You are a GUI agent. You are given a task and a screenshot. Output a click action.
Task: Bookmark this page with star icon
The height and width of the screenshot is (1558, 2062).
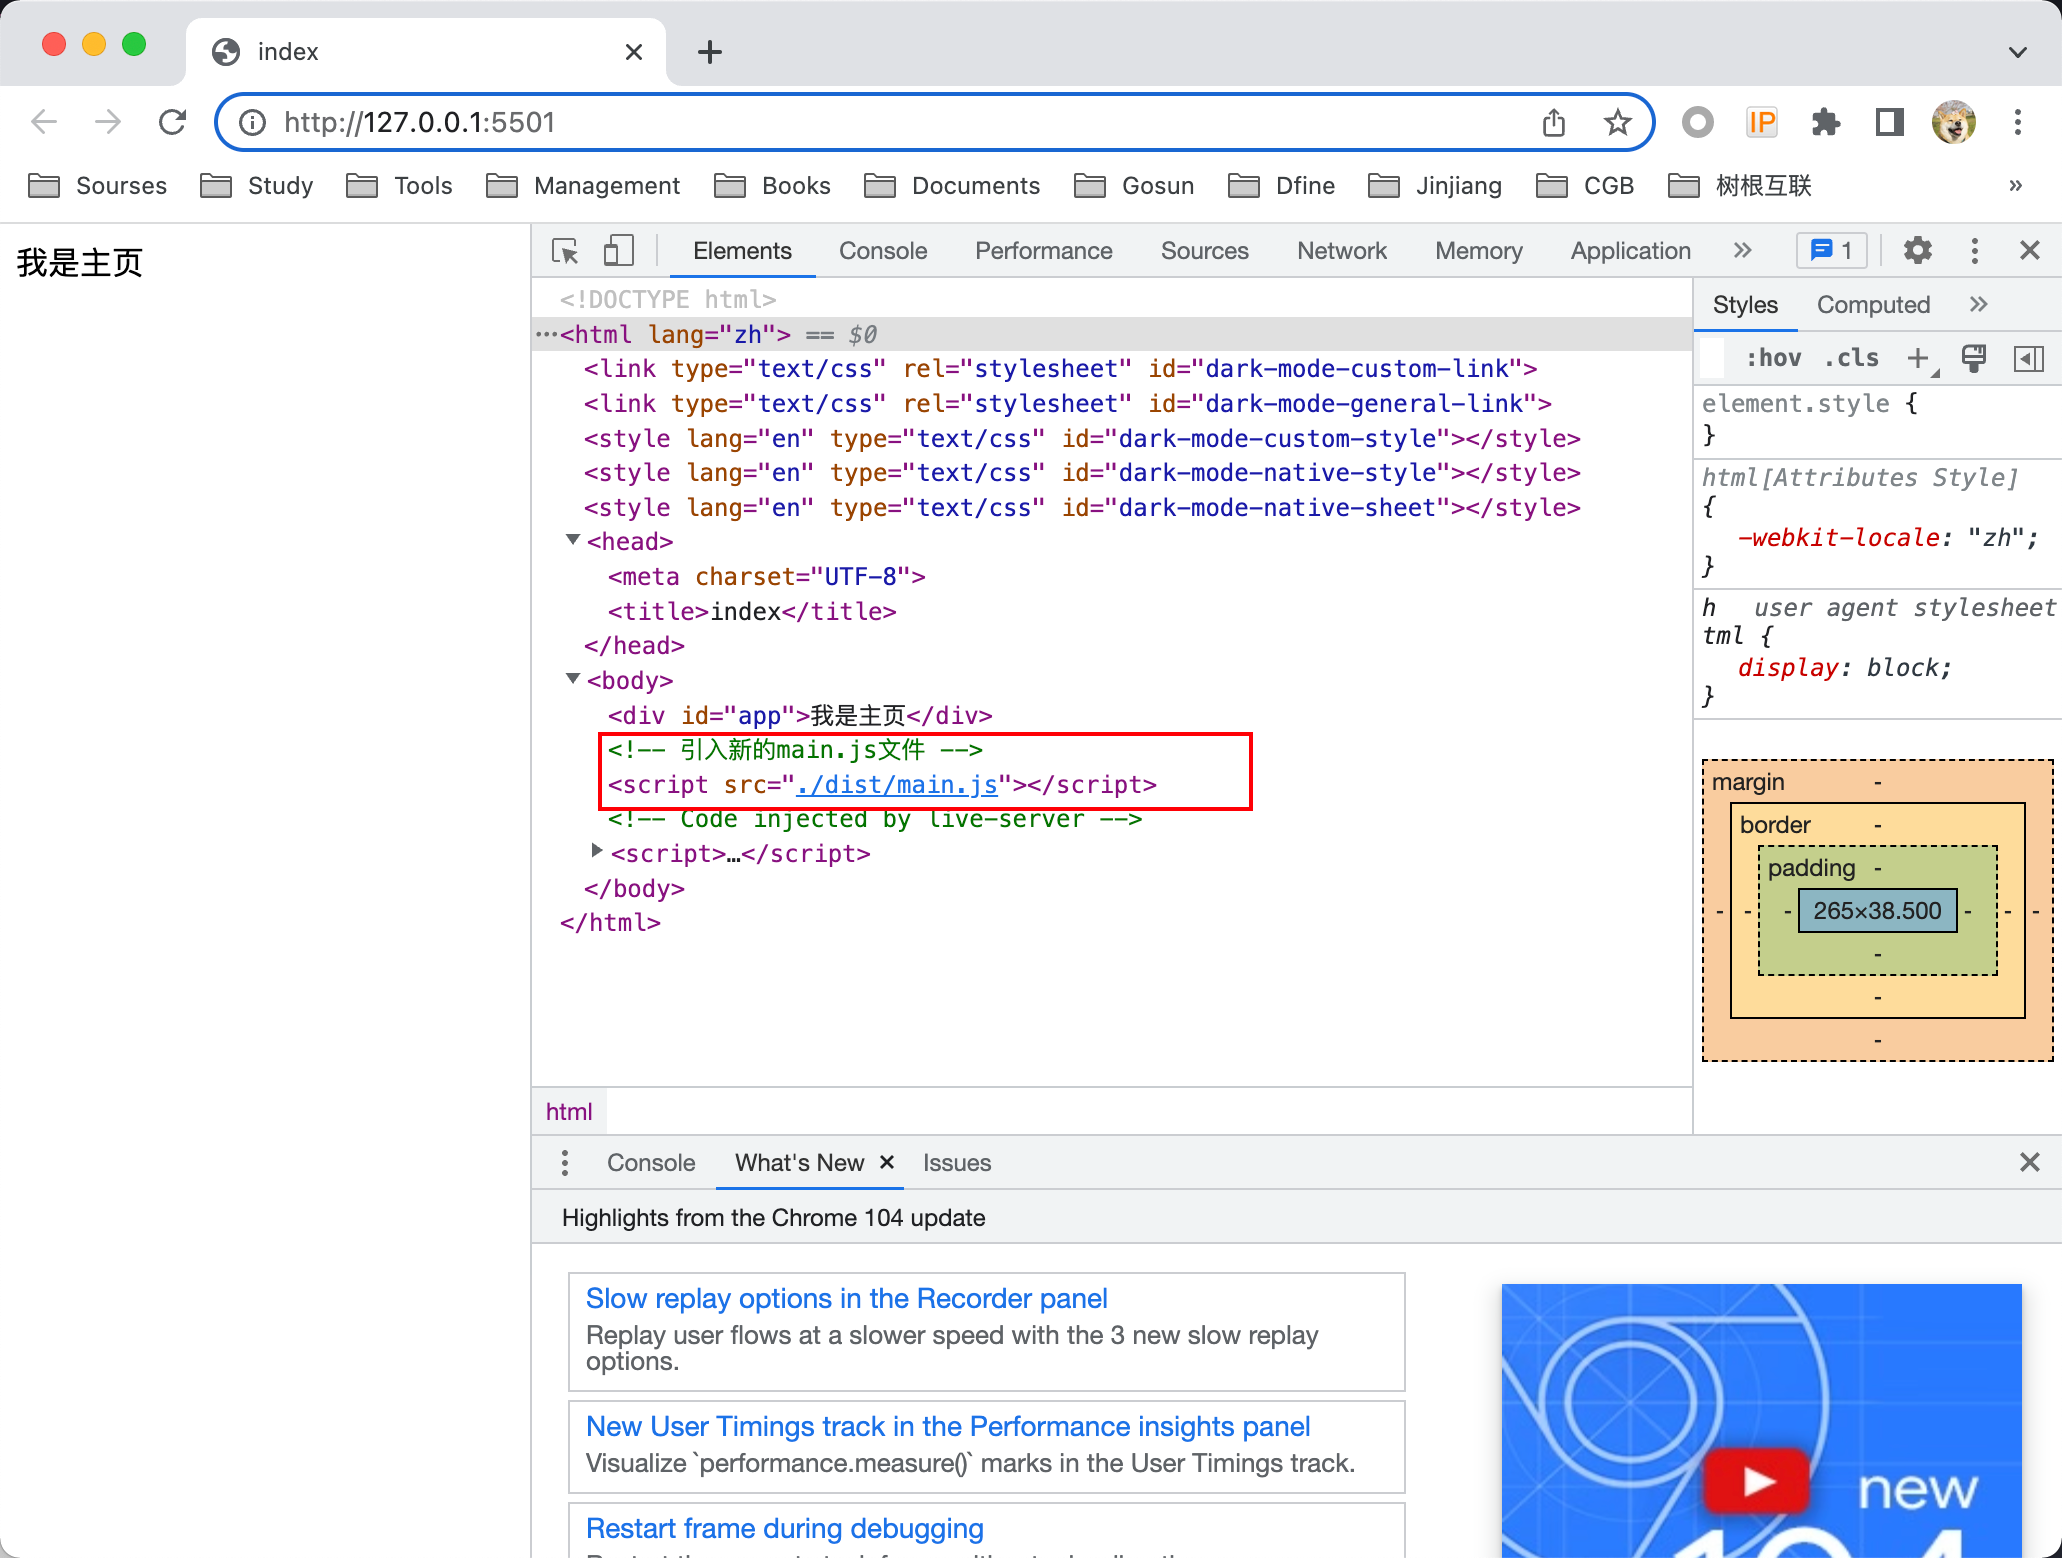pyautogui.click(x=1617, y=123)
